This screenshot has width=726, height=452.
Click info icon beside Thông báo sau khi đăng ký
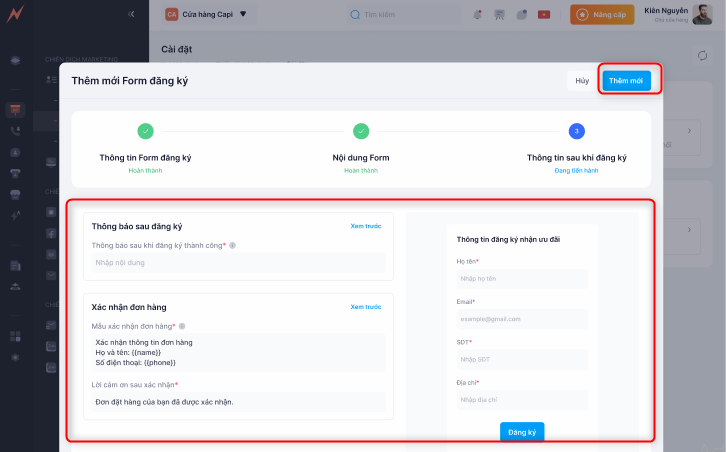pos(233,245)
